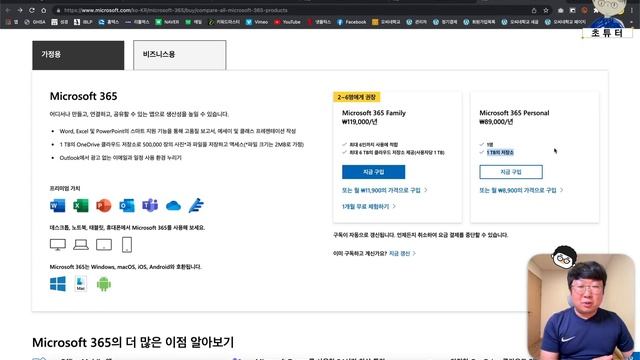The height and width of the screenshot is (360, 640).
Task: Click the mobile phone device icon
Action: click(127, 244)
